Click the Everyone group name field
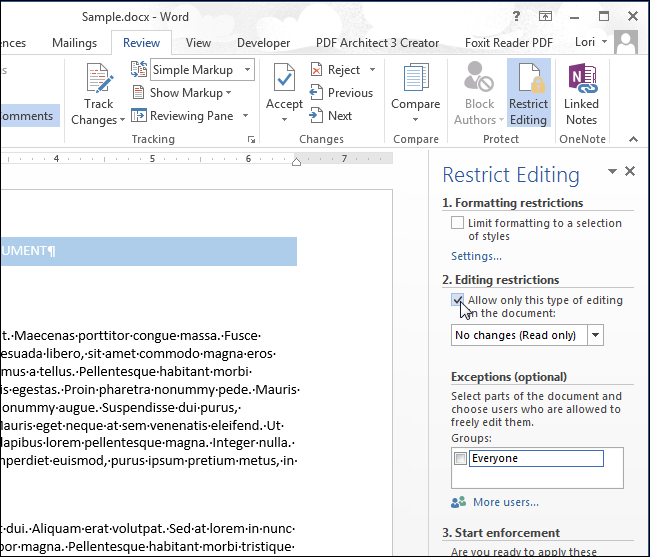650x557 pixels. coord(536,458)
